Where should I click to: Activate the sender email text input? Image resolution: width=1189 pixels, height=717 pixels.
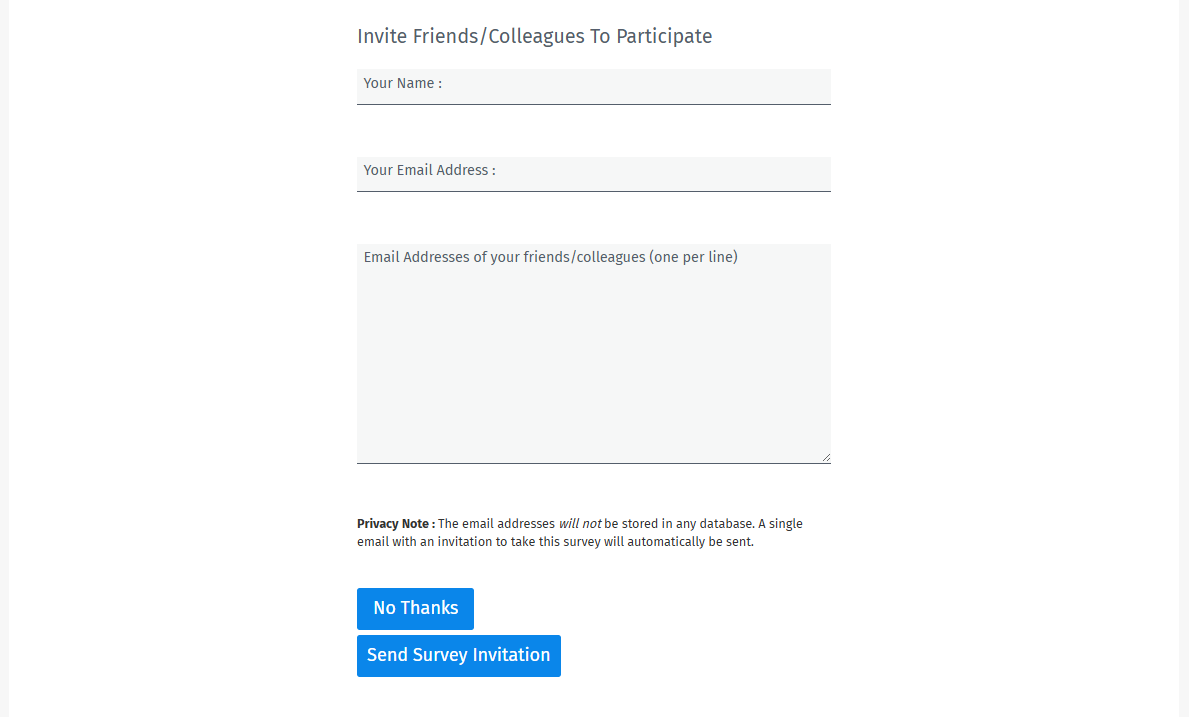593,174
